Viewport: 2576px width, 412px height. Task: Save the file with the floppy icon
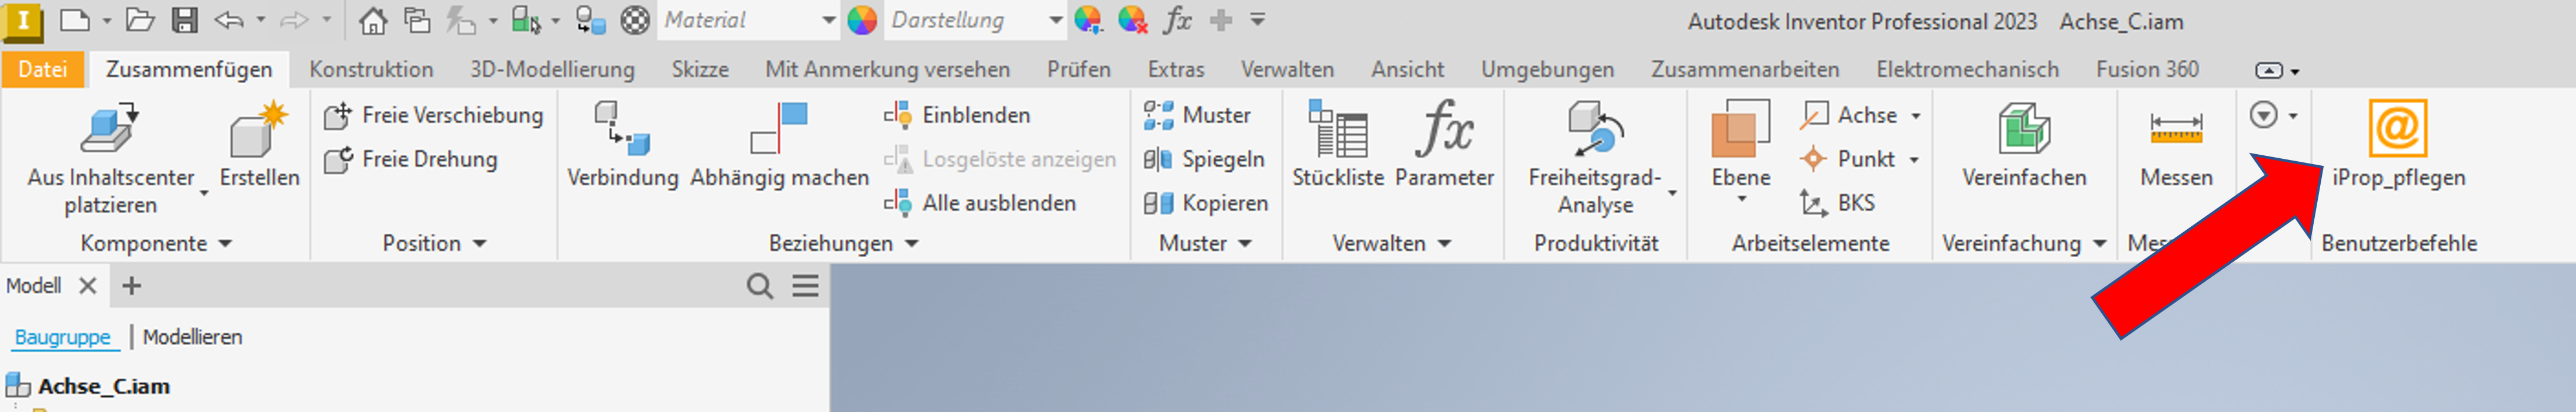pyautogui.click(x=185, y=20)
